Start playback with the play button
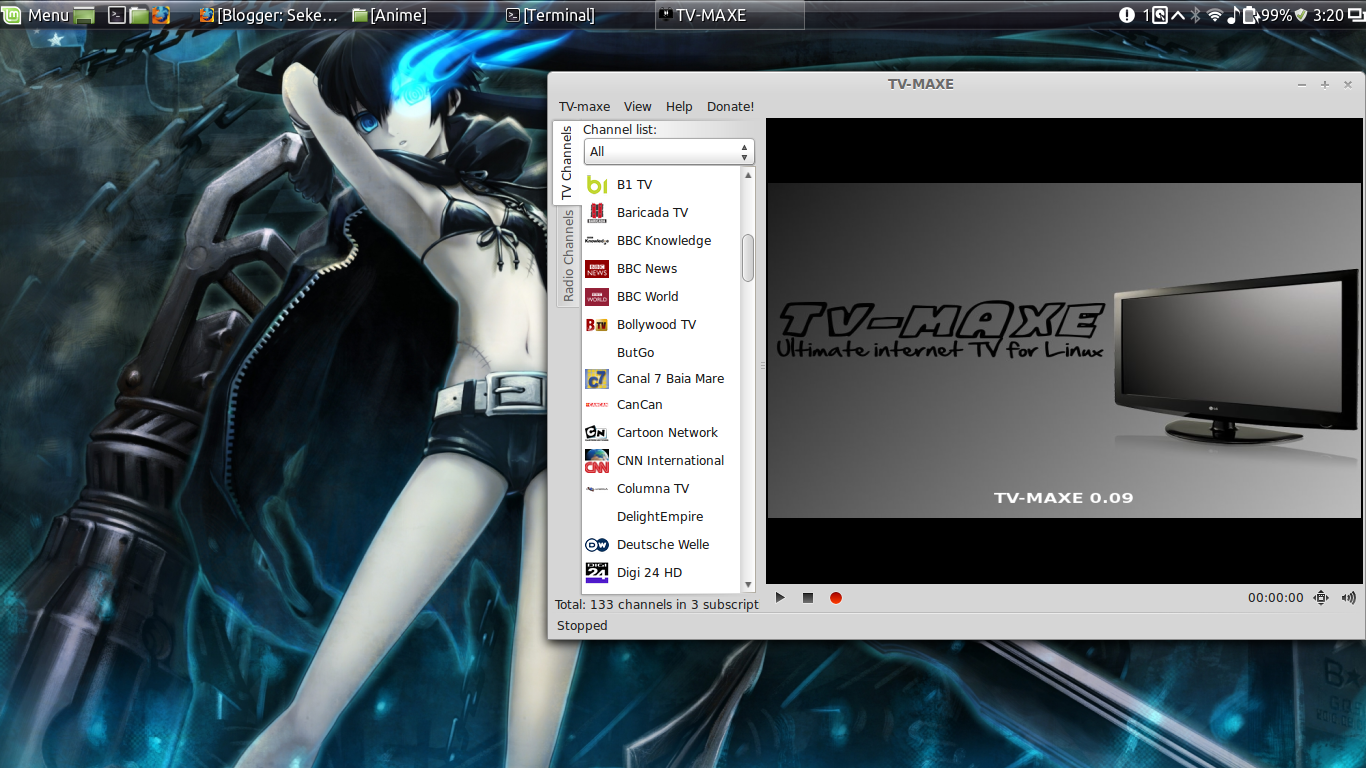Image resolution: width=1366 pixels, height=768 pixels. (780, 598)
